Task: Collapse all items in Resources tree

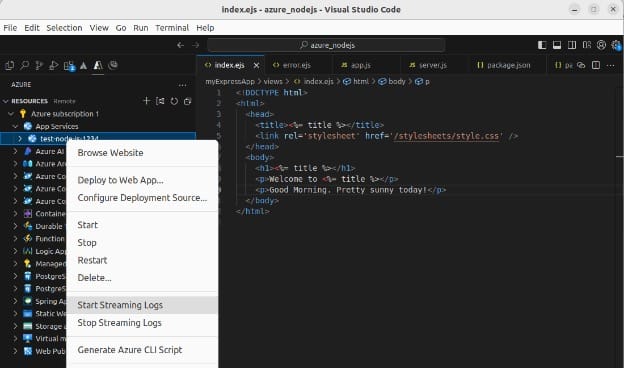Action: click(x=187, y=101)
